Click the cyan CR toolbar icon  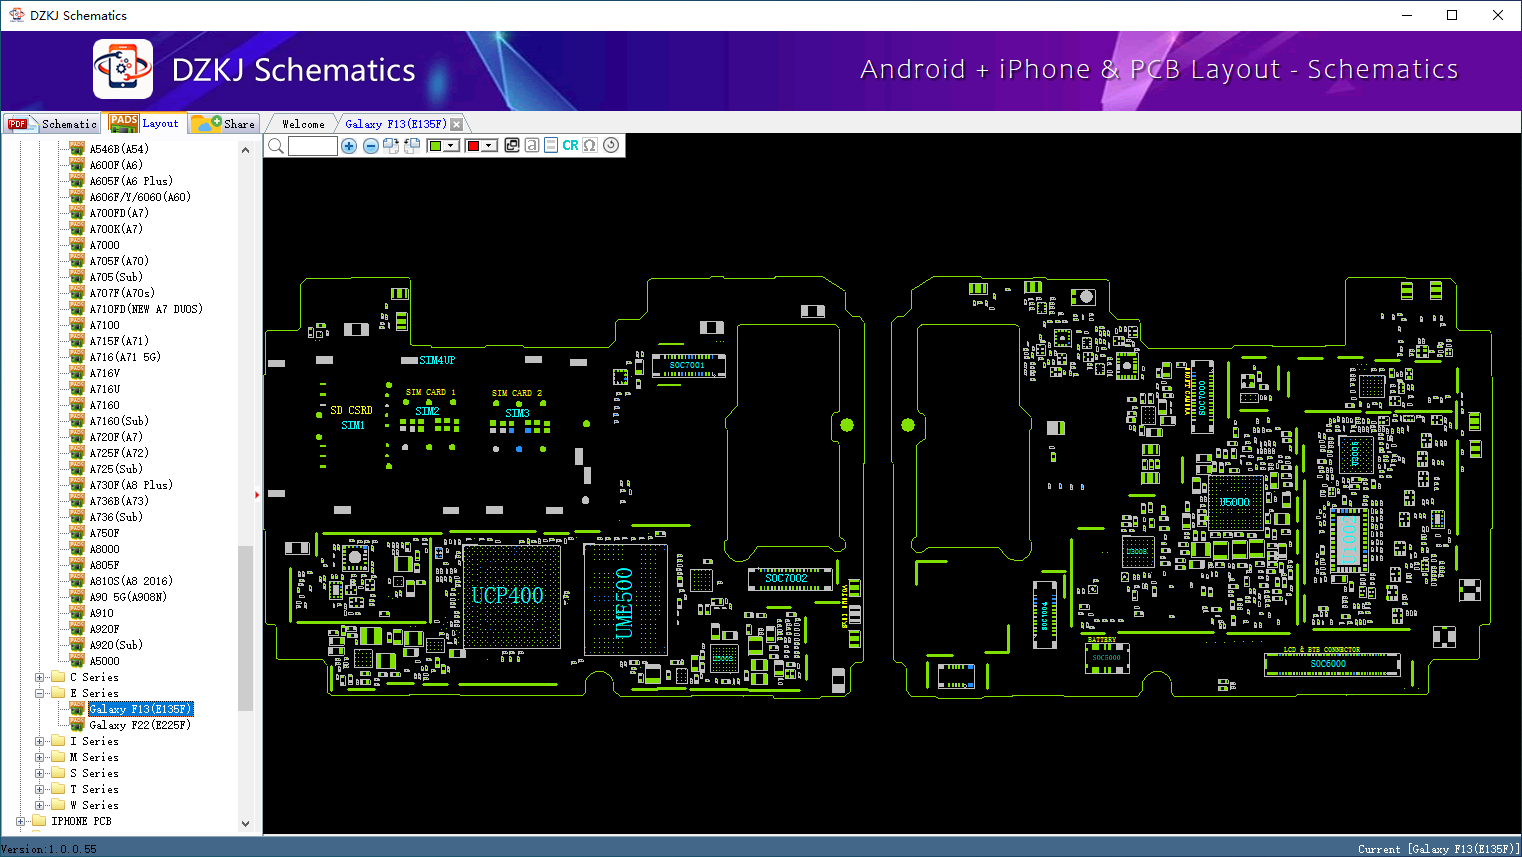pyautogui.click(x=570, y=145)
